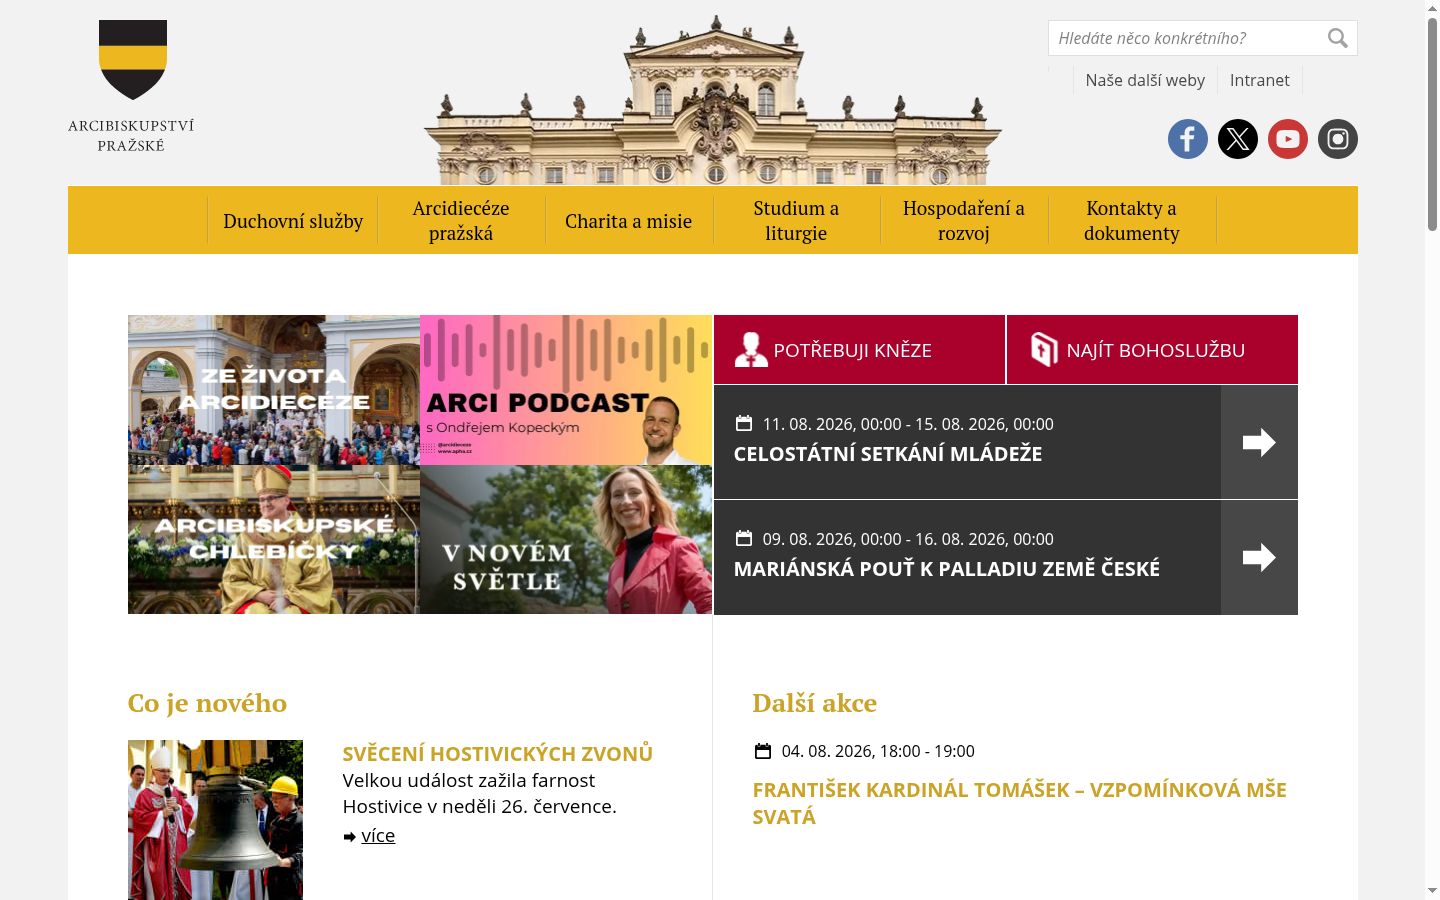Screen dimensions: 1440x900
Task: Click arrow next to Celostátní setkání mládeže
Action: (x=1259, y=442)
